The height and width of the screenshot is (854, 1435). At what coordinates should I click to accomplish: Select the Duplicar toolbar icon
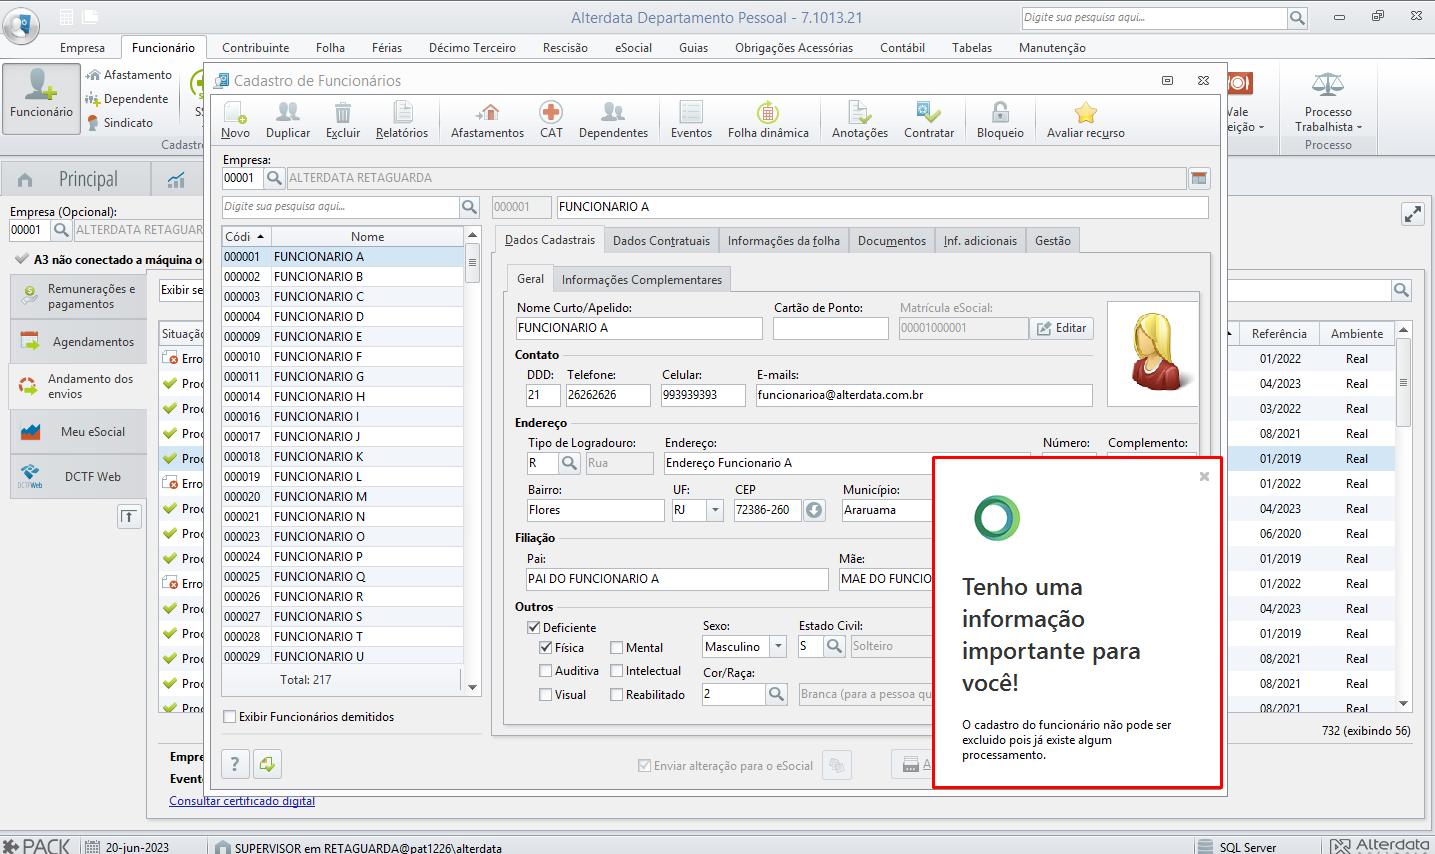click(288, 119)
